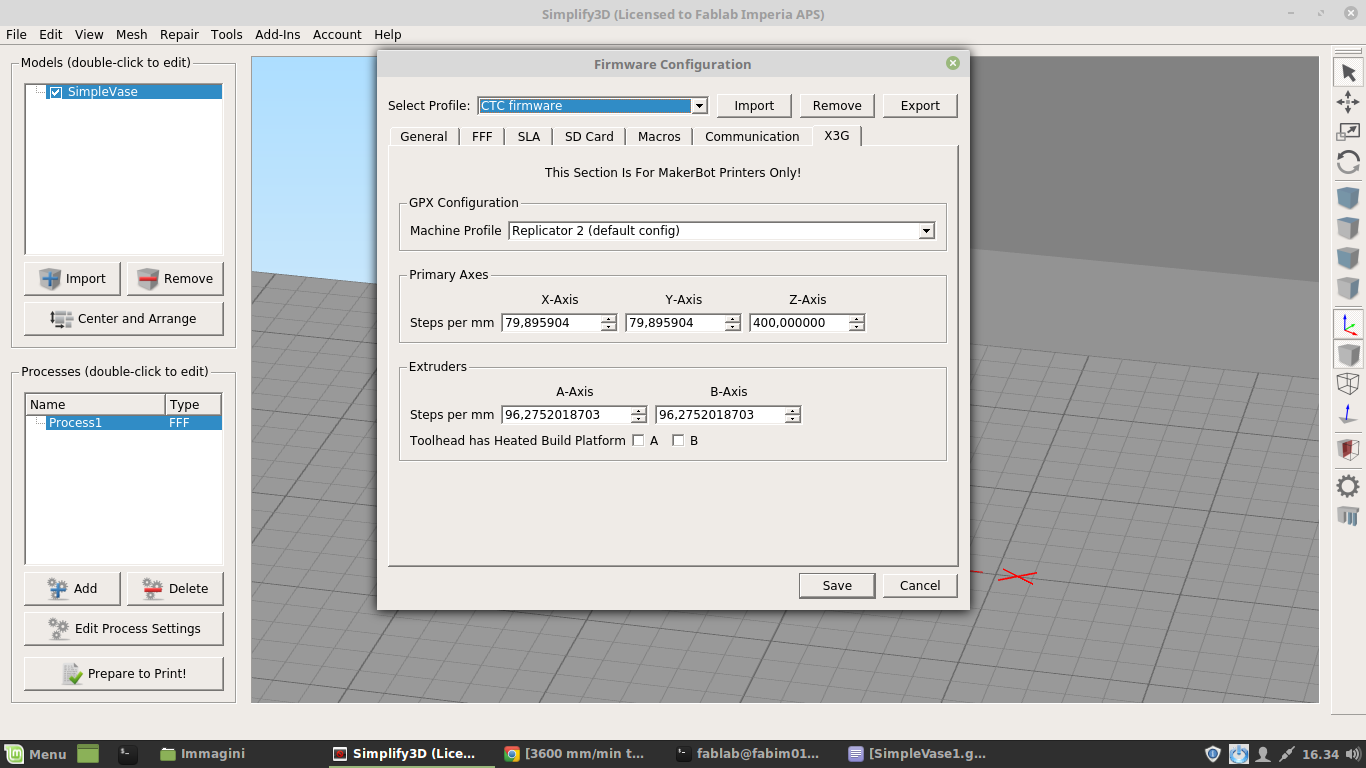Cancel the Firmware Configuration dialog
This screenshot has width=1366, height=768.
[x=920, y=586]
